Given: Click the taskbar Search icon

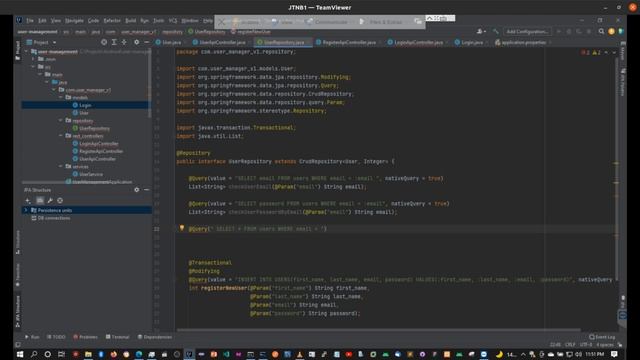Looking at the screenshot, I should coord(34,354).
